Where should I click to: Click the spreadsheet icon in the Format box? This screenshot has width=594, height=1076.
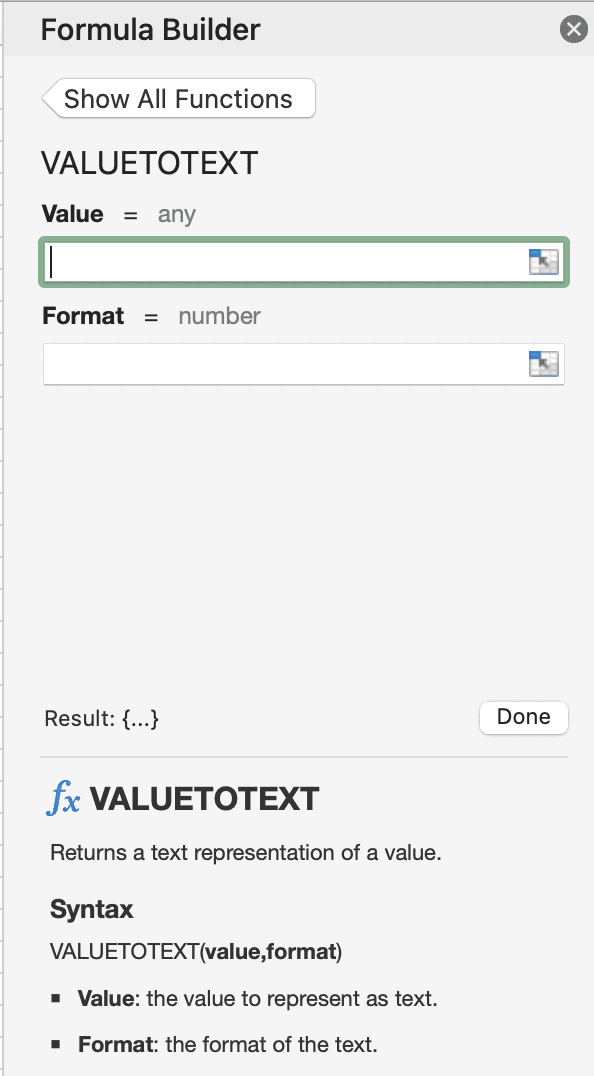click(543, 363)
